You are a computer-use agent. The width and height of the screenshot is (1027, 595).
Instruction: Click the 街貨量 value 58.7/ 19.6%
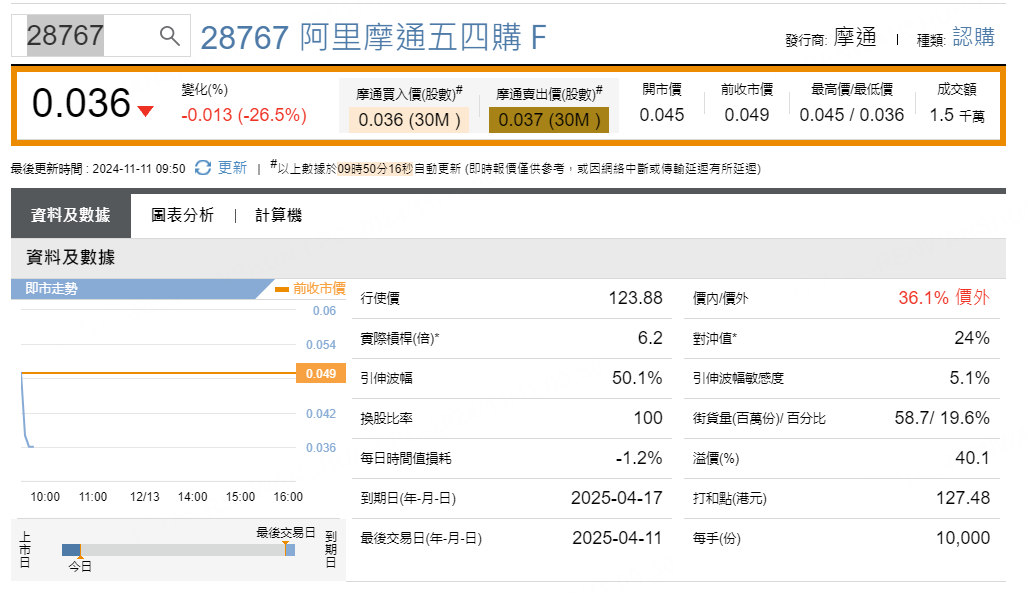pos(942,418)
